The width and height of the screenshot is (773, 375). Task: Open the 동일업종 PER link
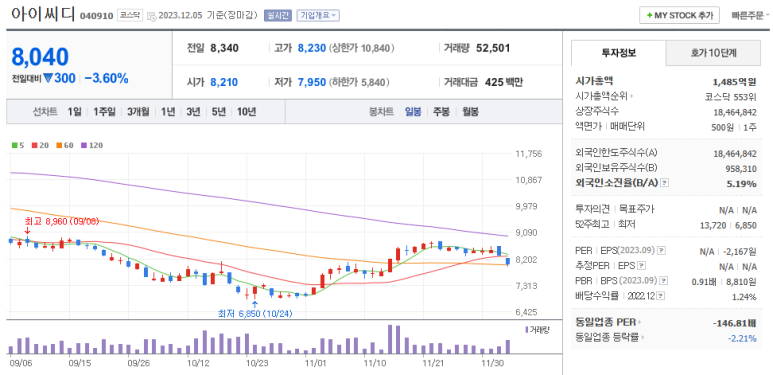[x=605, y=323]
